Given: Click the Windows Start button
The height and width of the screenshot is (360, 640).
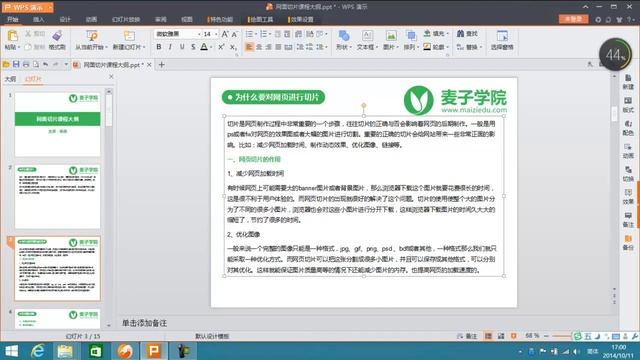Looking at the screenshot, I should click(x=11, y=351).
